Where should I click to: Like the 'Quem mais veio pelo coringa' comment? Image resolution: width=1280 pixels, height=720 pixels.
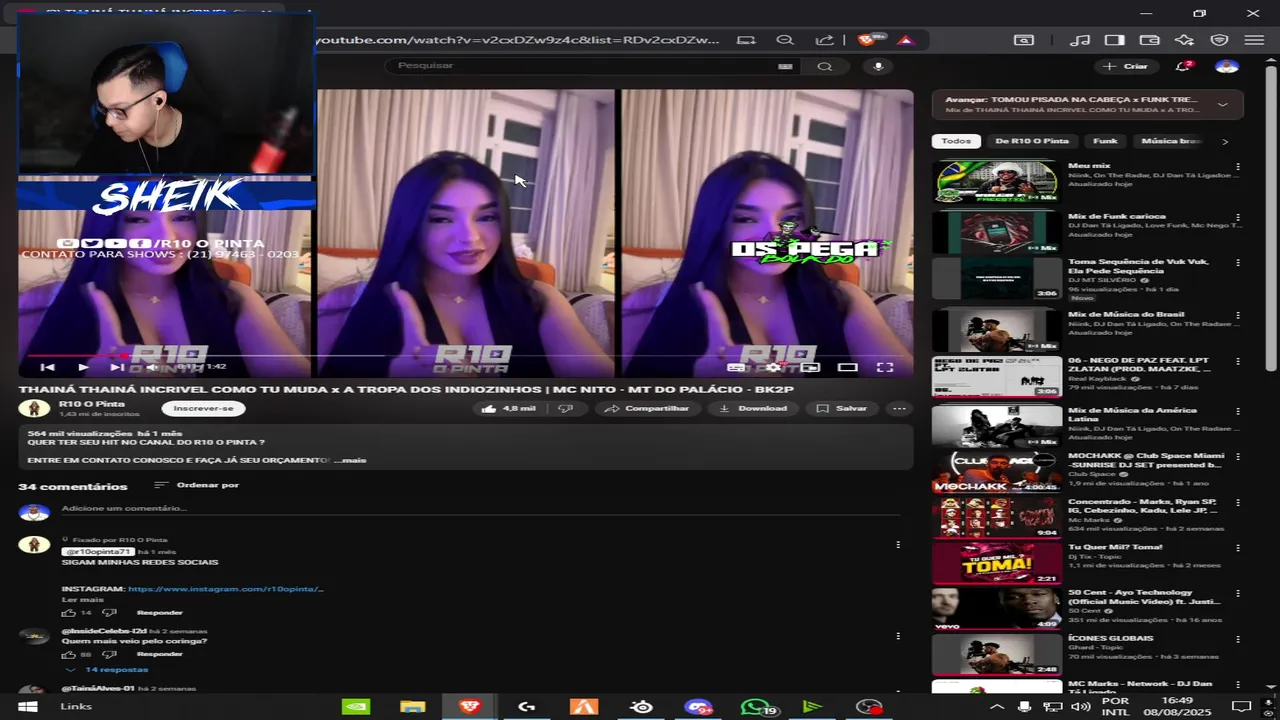point(69,654)
